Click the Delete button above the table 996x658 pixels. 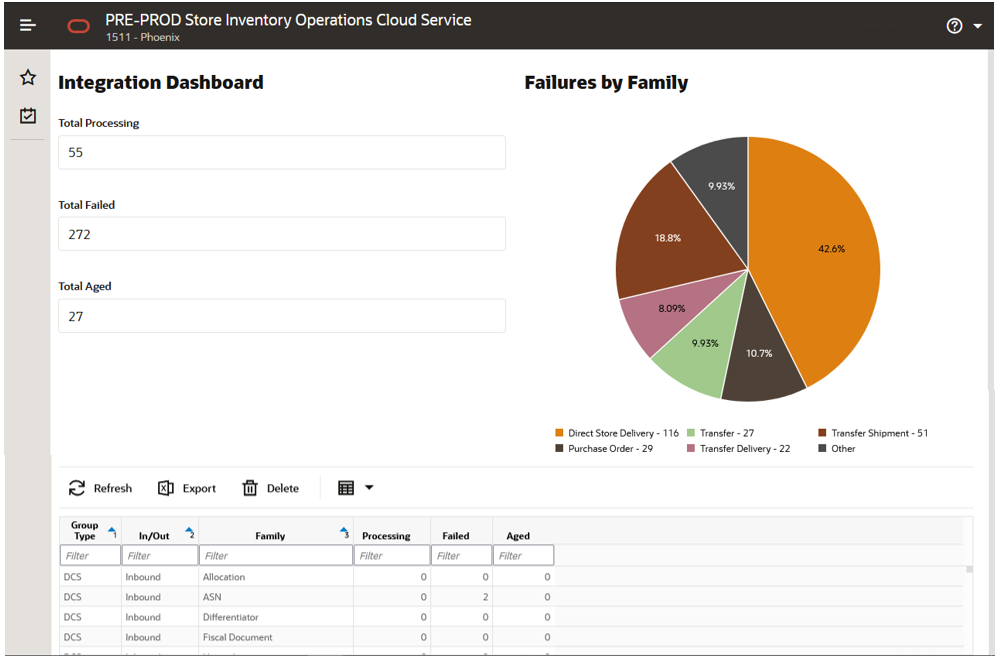point(271,488)
